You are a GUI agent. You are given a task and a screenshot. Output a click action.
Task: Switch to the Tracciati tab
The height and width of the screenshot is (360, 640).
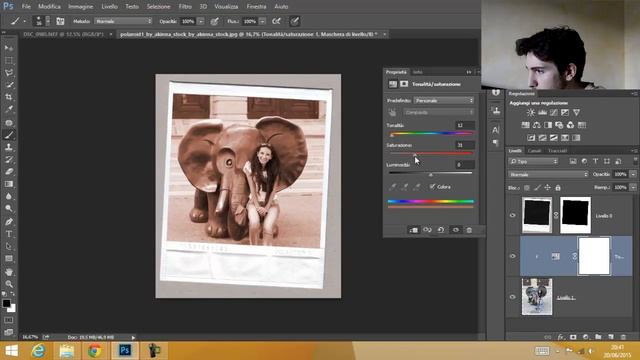(x=558, y=151)
